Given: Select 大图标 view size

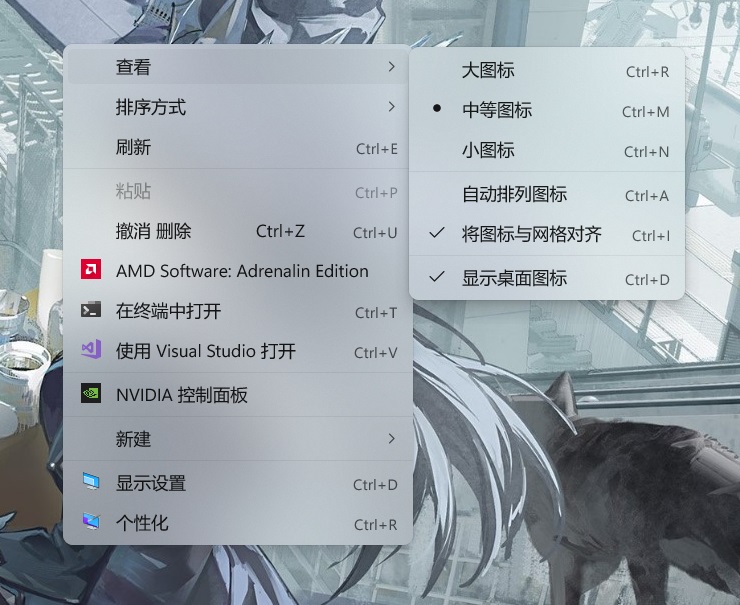Looking at the screenshot, I should pos(547,70).
